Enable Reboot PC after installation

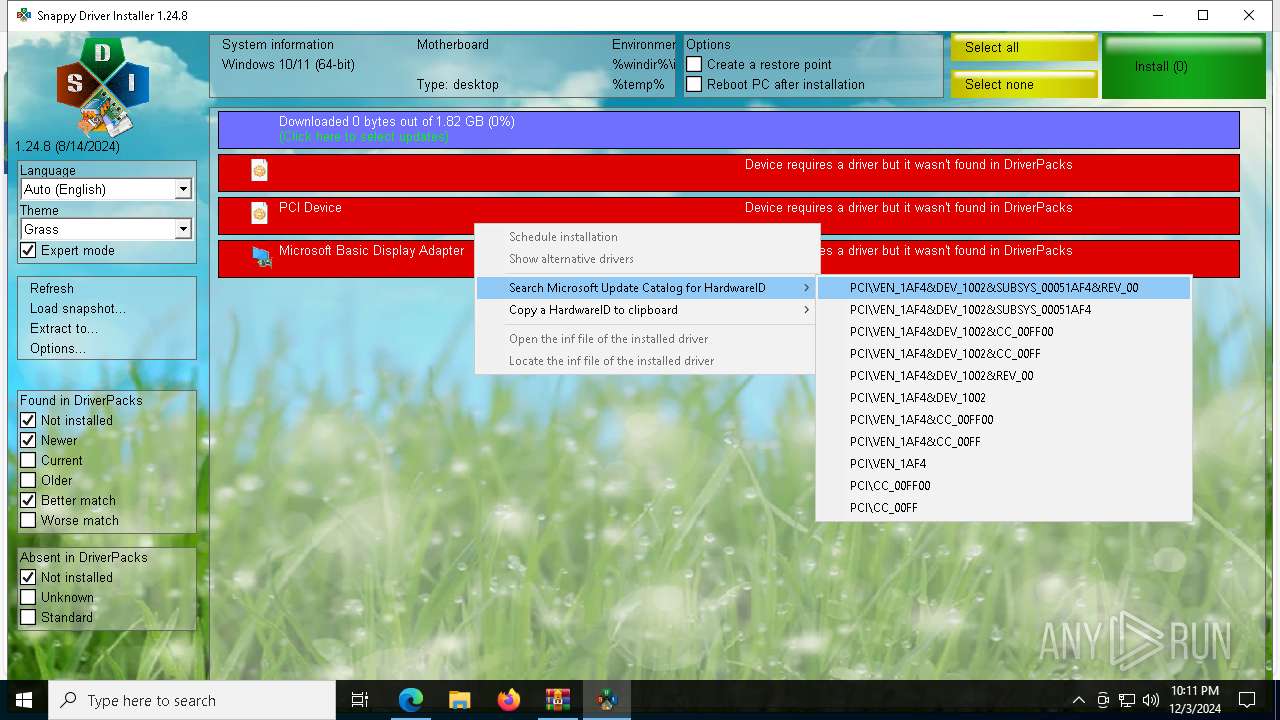[694, 84]
